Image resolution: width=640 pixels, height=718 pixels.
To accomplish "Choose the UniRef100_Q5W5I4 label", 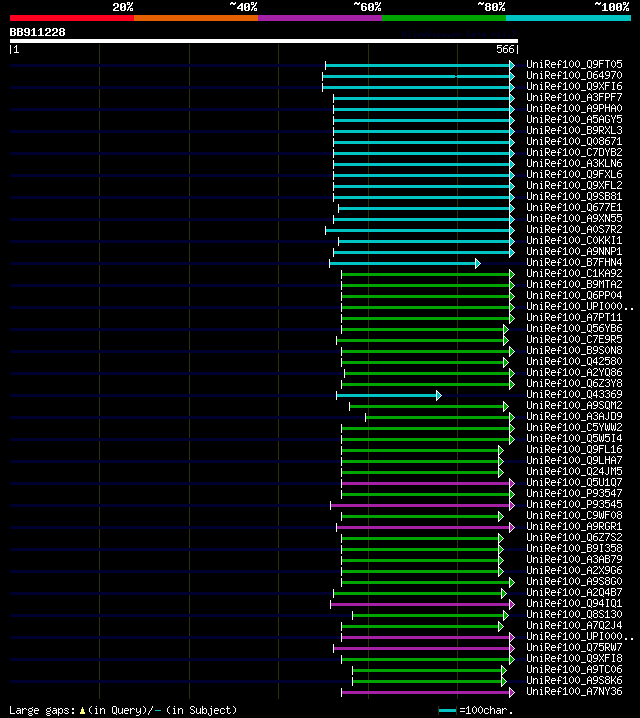I will (x=574, y=438).
